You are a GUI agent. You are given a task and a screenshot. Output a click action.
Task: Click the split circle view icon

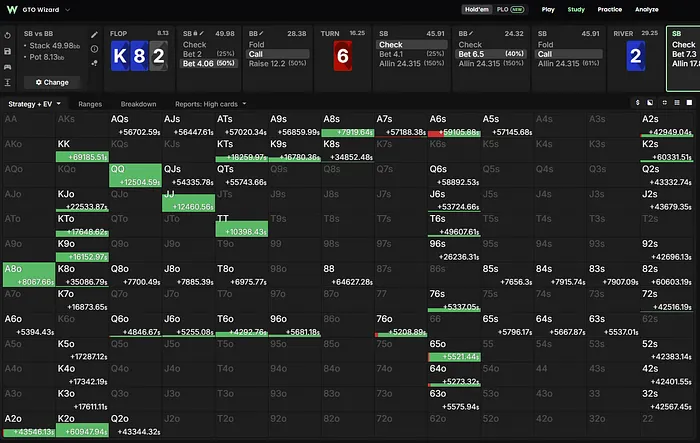(x=664, y=103)
